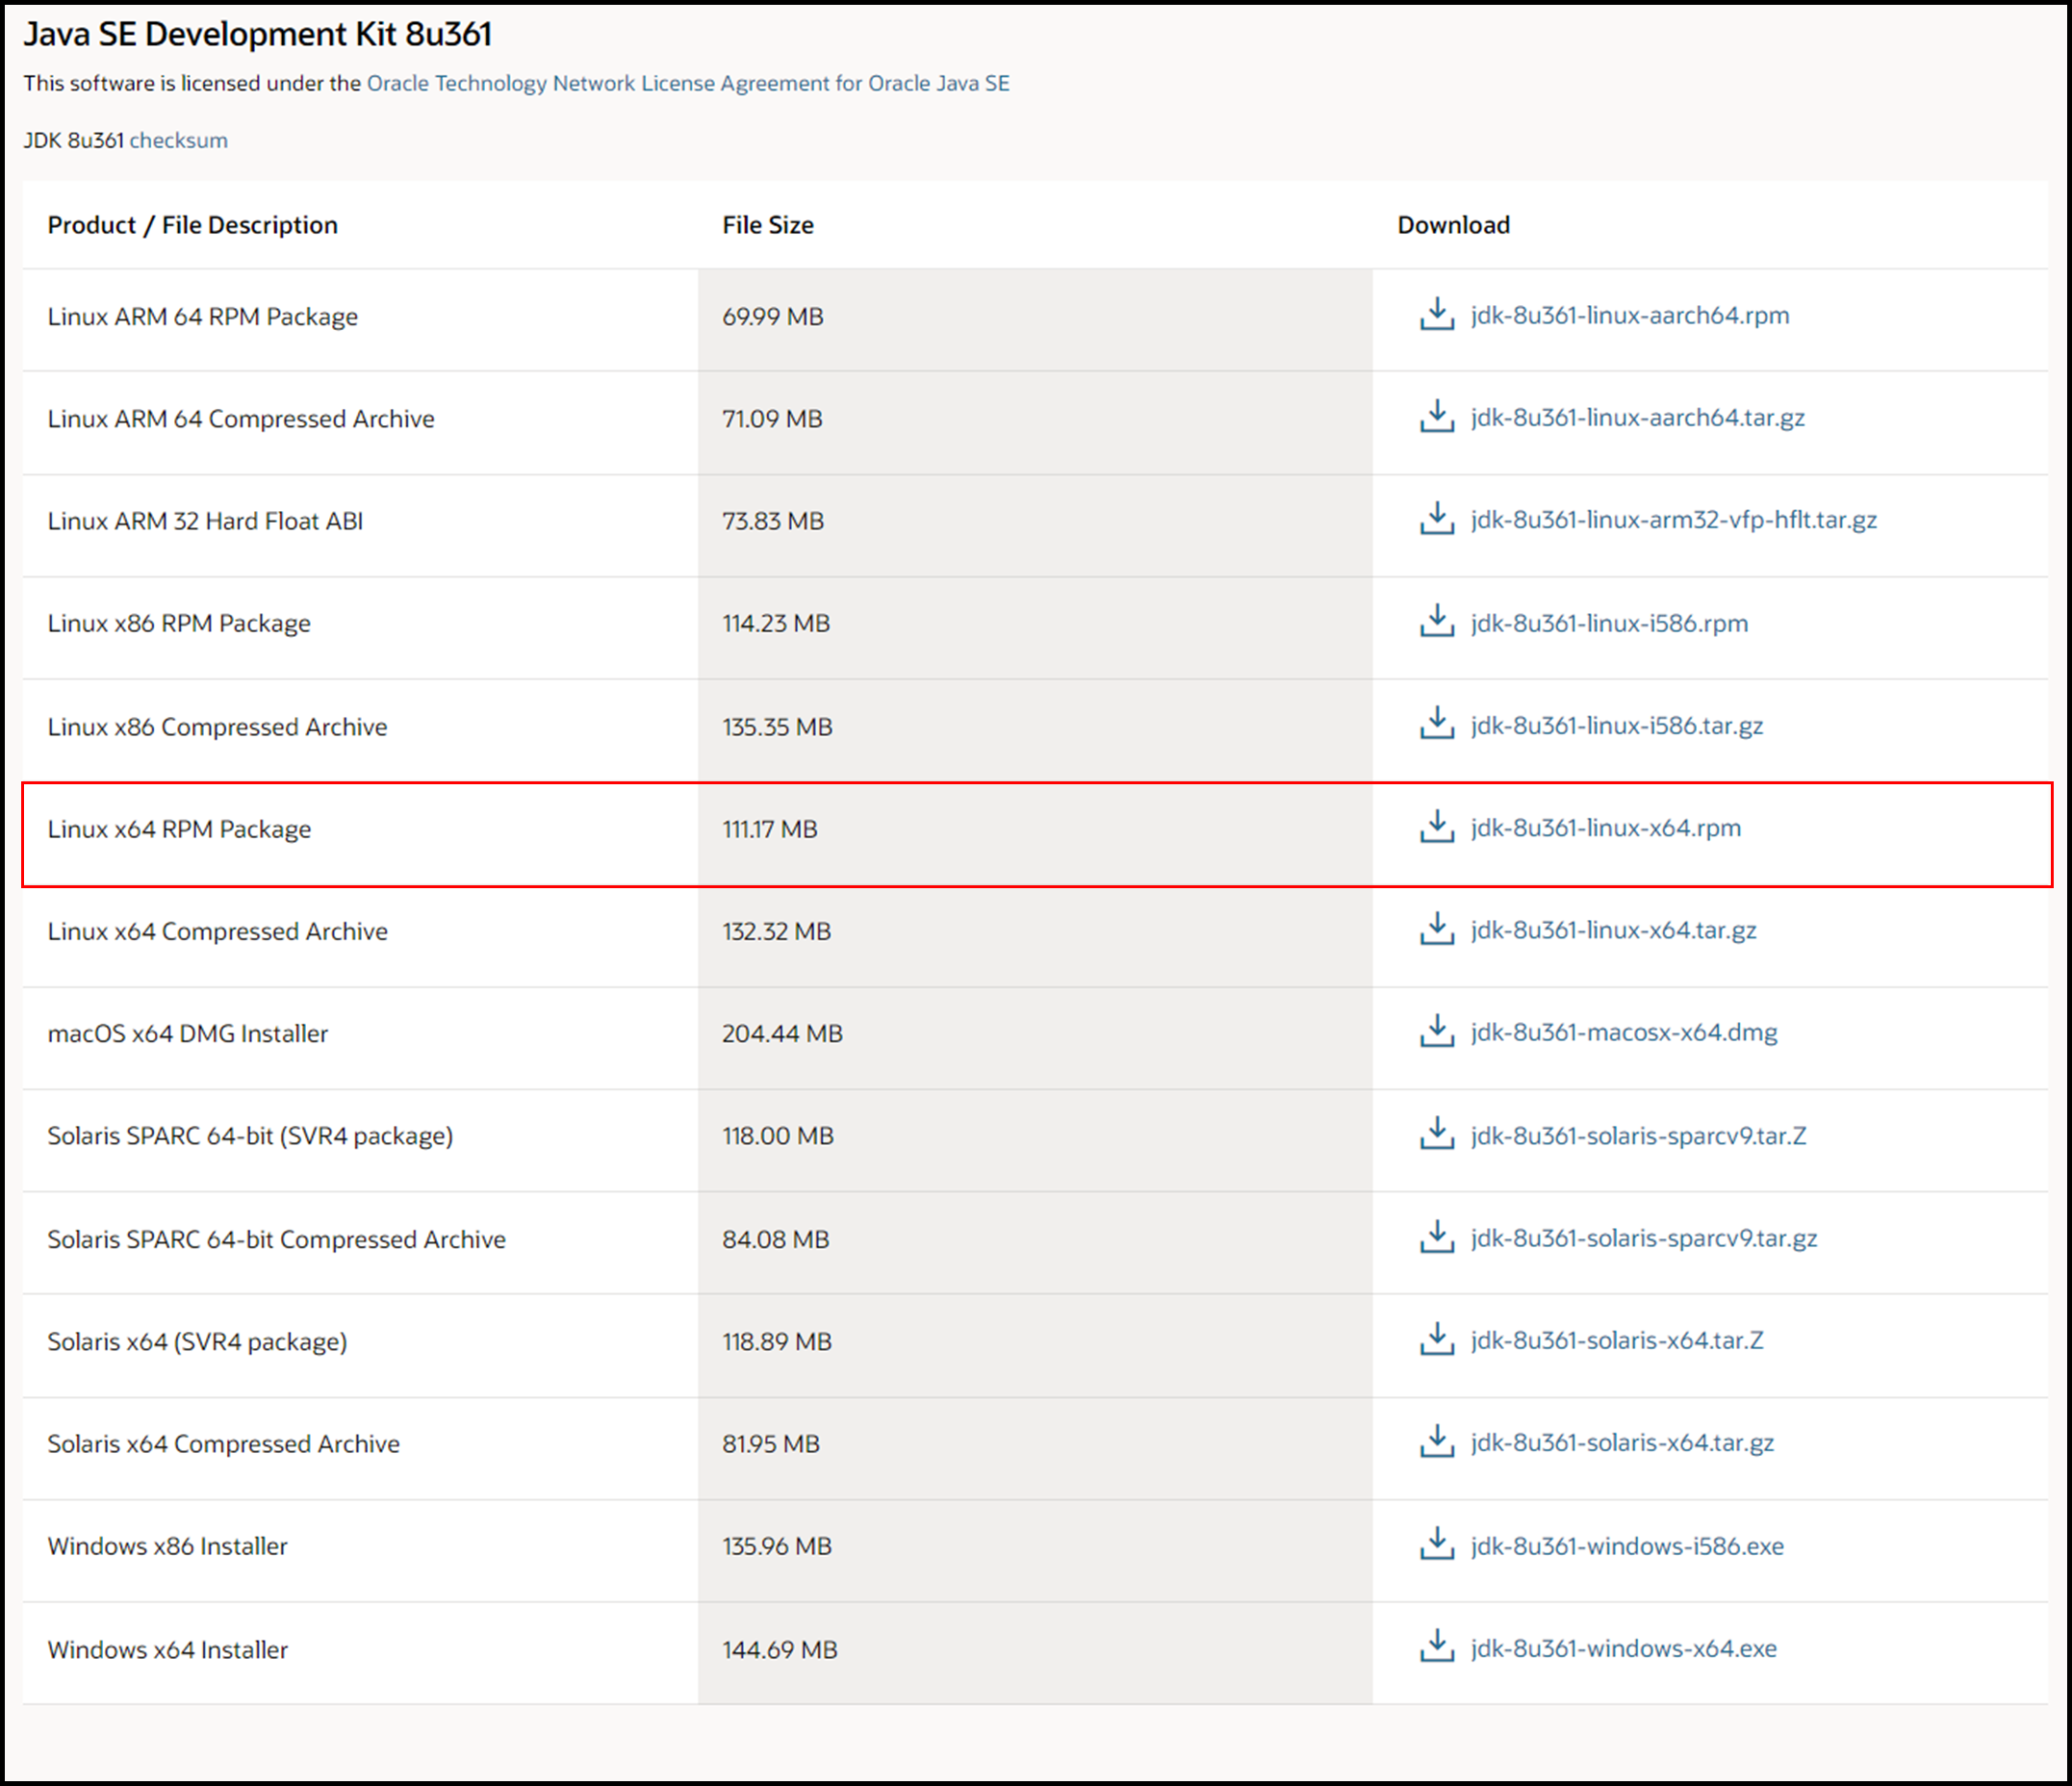Select the Linux x64 RPM Package row label

pos(179,829)
